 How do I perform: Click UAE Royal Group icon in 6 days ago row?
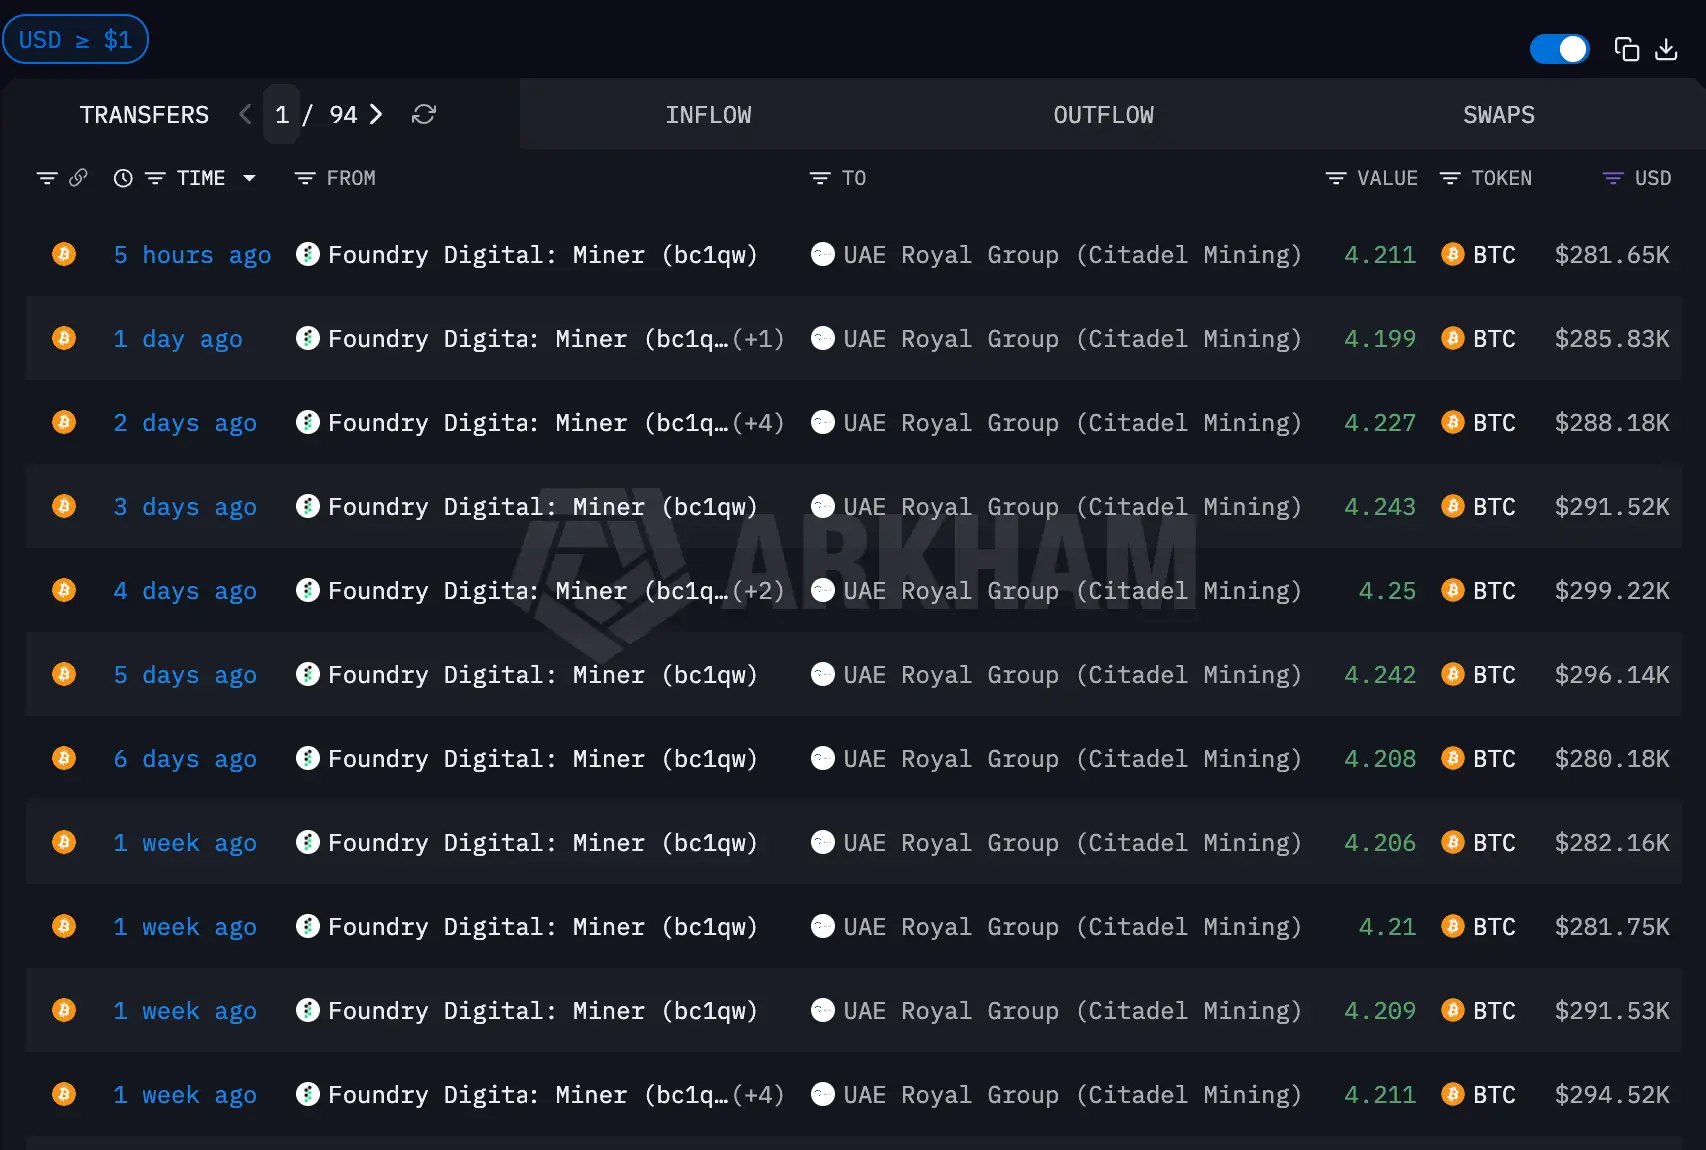tap(822, 758)
